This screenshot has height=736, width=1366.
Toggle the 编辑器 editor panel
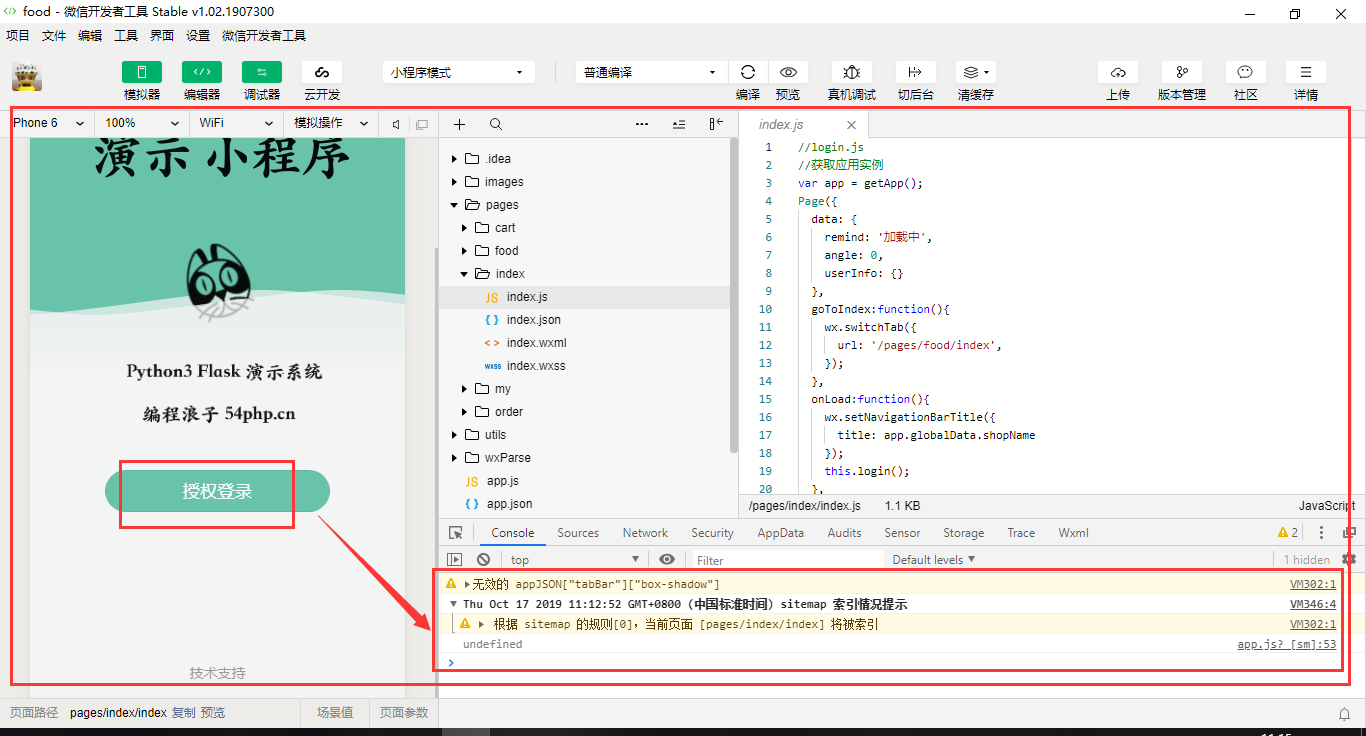click(202, 72)
